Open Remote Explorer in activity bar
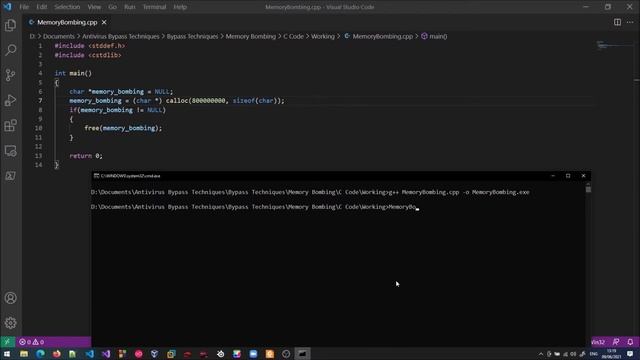This screenshot has width=640, height=360. 11,151
